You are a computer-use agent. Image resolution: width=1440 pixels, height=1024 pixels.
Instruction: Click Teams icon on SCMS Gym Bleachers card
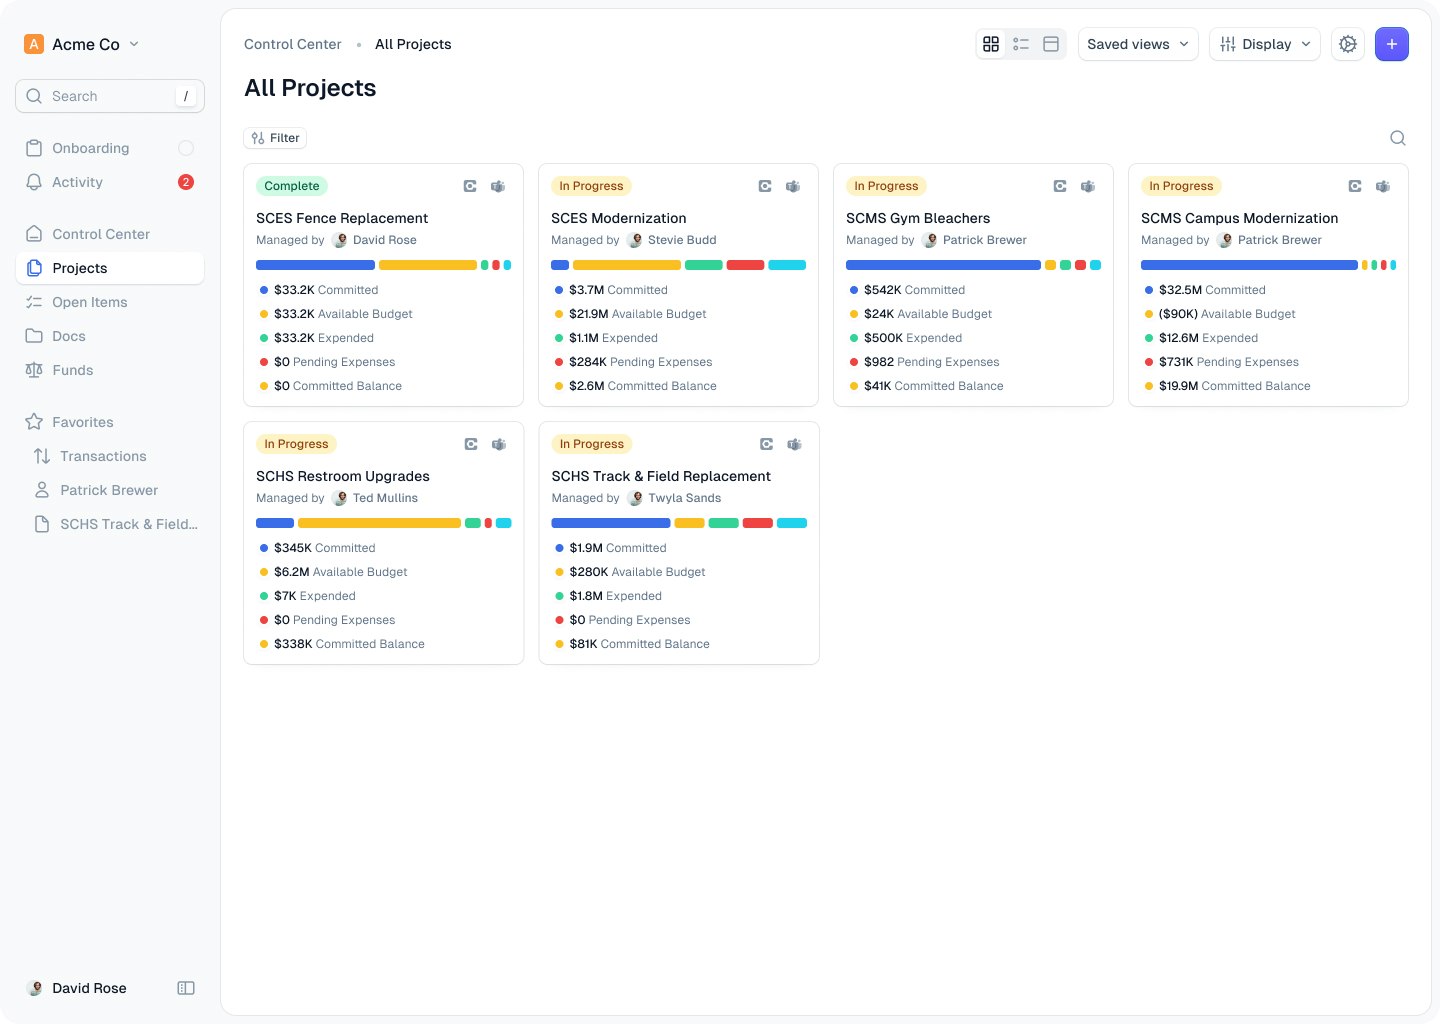(1088, 186)
